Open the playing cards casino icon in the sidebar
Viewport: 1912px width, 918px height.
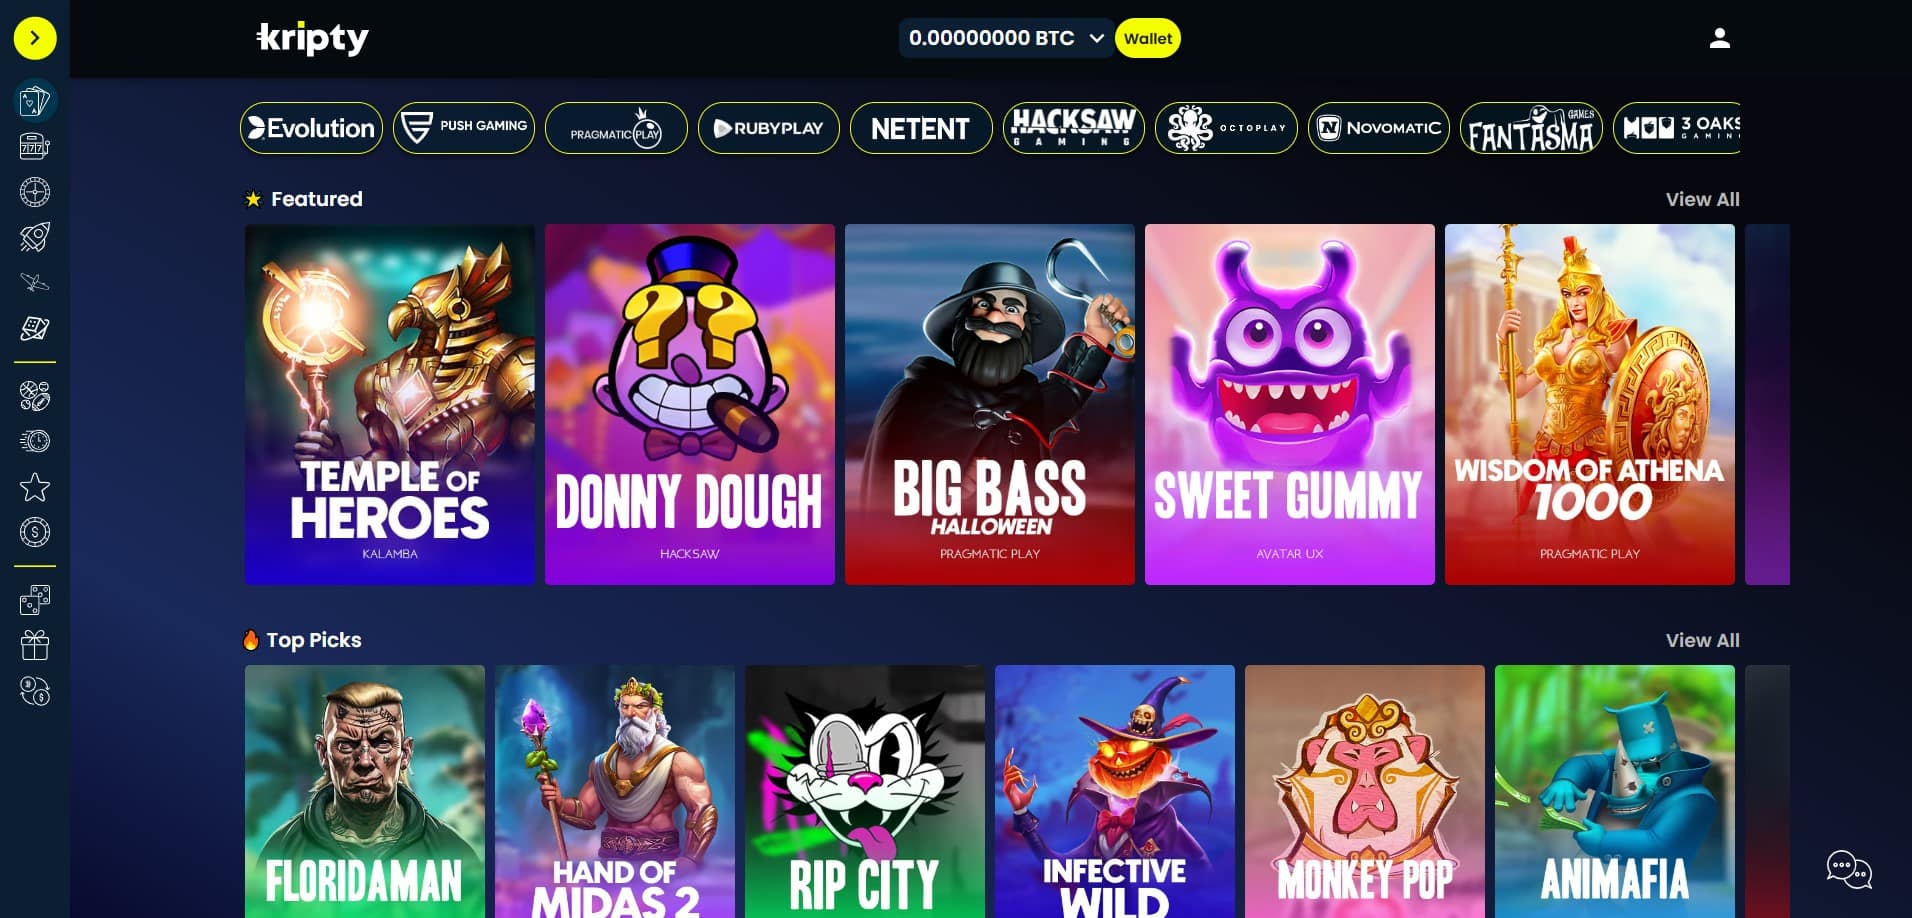click(35, 101)
